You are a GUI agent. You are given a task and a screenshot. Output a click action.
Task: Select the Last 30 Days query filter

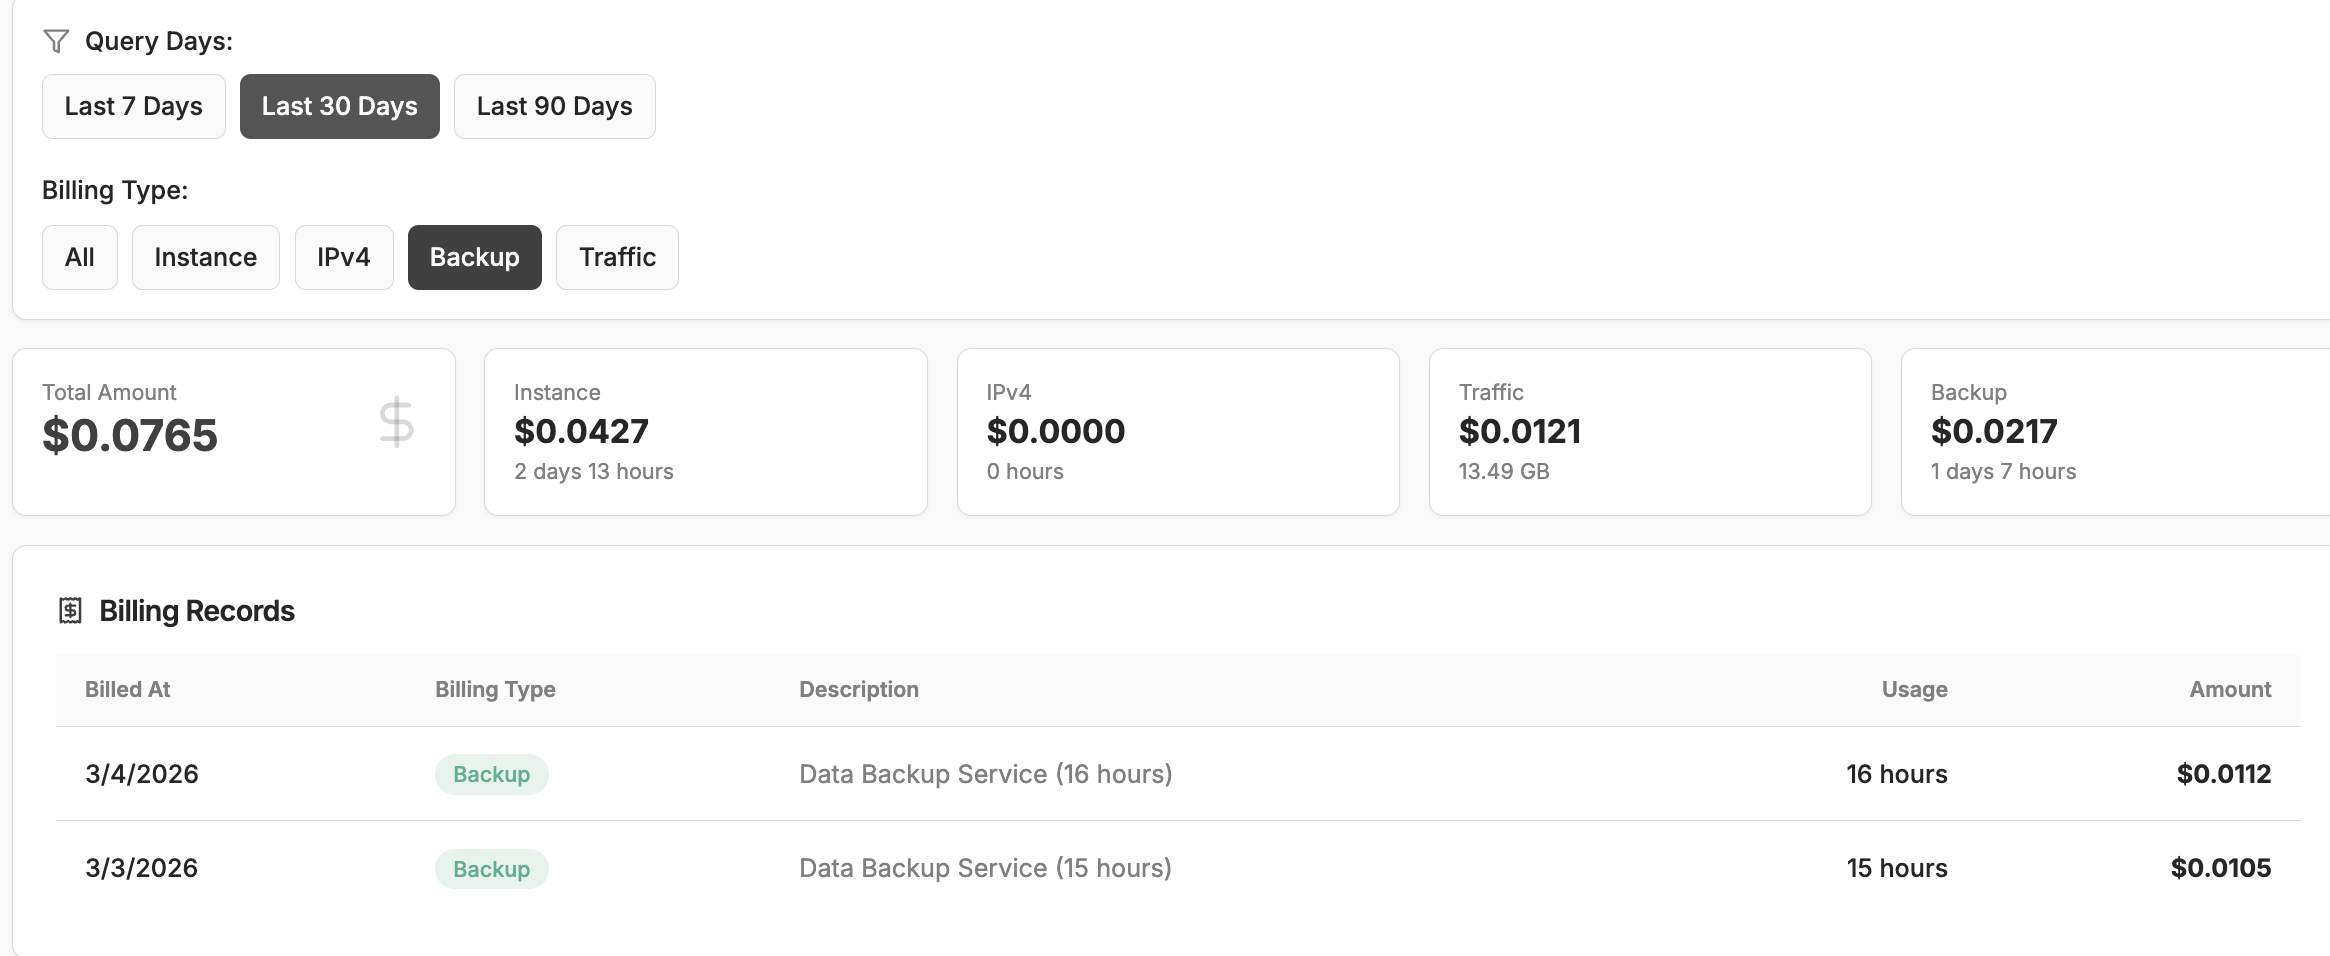(339, 106)
